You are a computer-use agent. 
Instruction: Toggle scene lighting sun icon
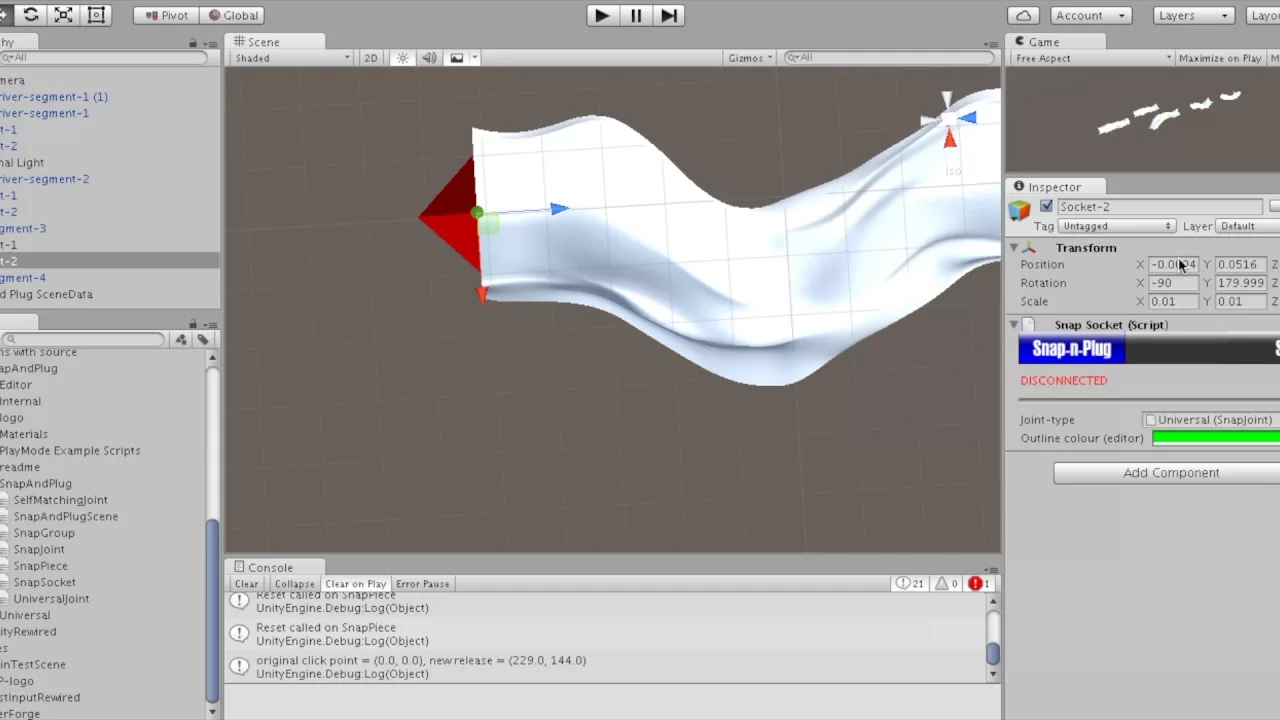pos(403,58)
